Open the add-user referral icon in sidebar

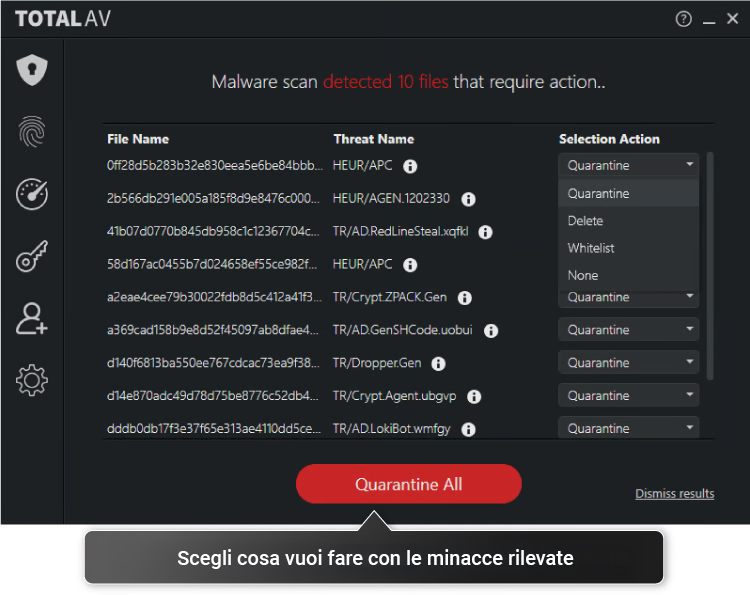pos(32,318)
